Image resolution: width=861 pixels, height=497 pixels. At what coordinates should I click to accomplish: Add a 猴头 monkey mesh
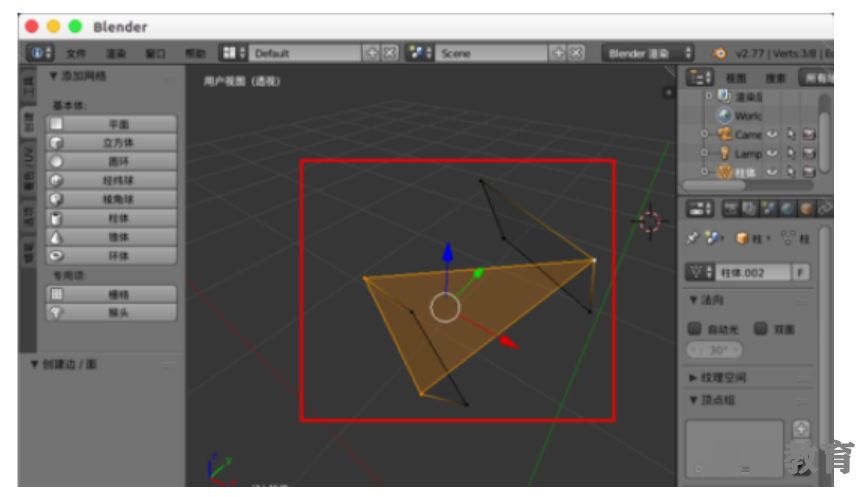point(111,312)
